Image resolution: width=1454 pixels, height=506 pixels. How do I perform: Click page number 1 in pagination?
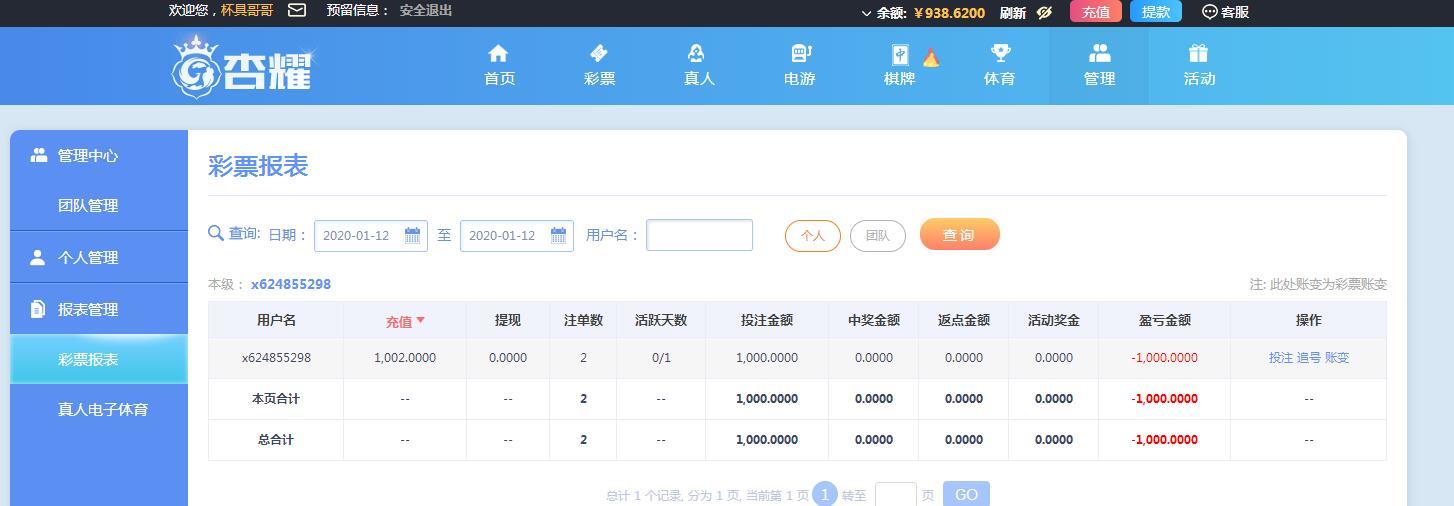(825, 494)
